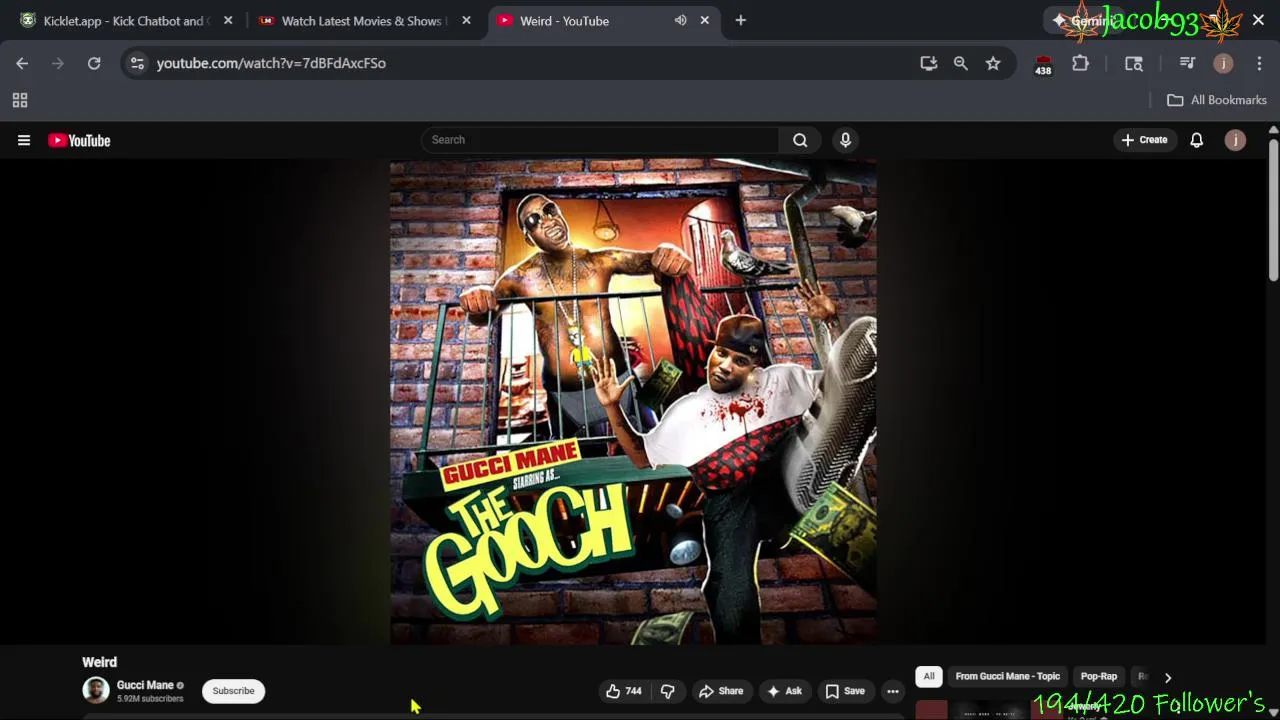Open the YouTube guide hamburger menu
The height and width of the screenshot is (720, 1280).
pos(24,140)
